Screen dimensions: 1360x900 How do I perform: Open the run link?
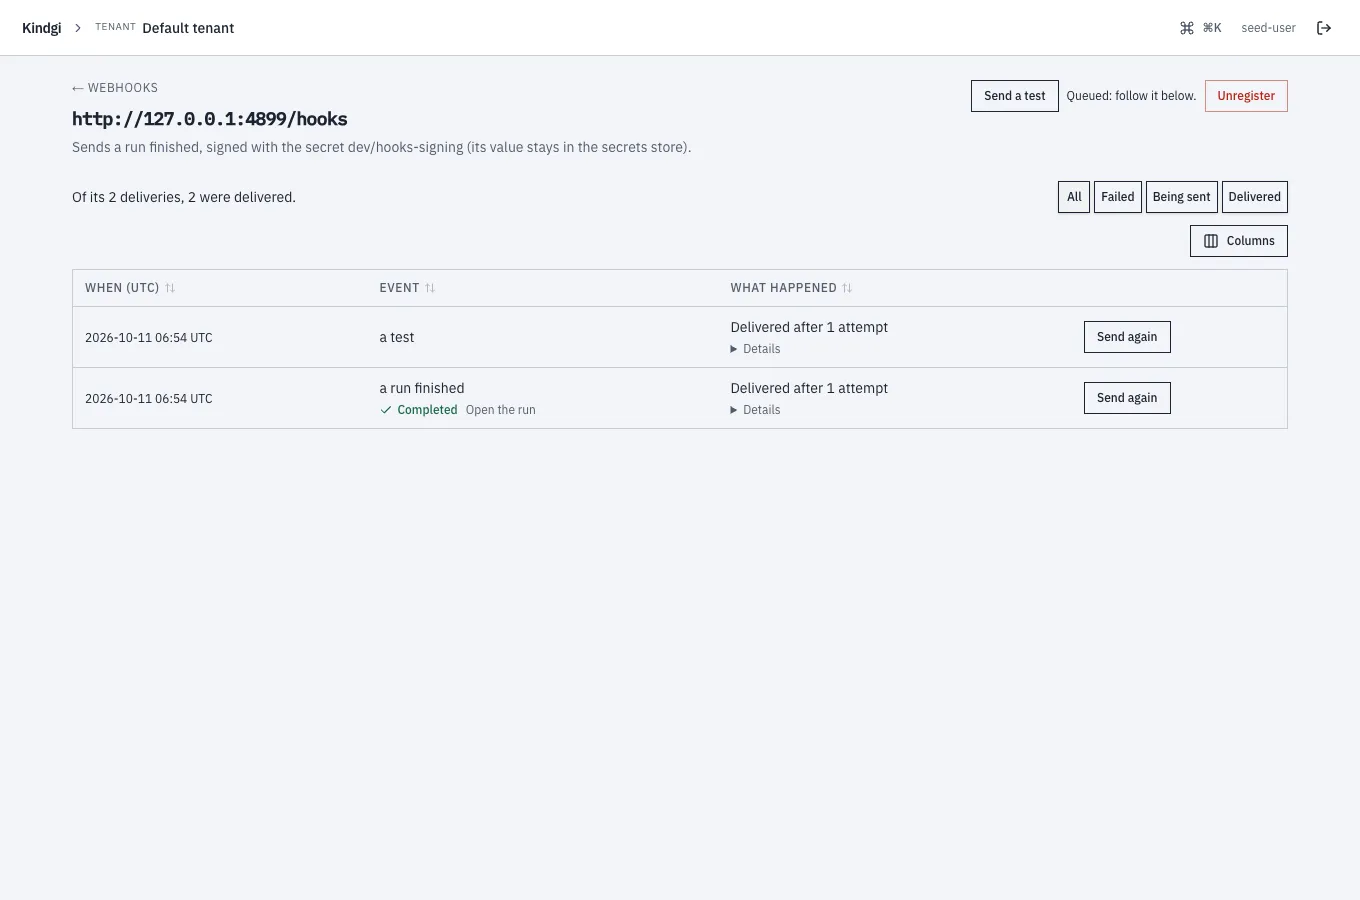point(501,410)
